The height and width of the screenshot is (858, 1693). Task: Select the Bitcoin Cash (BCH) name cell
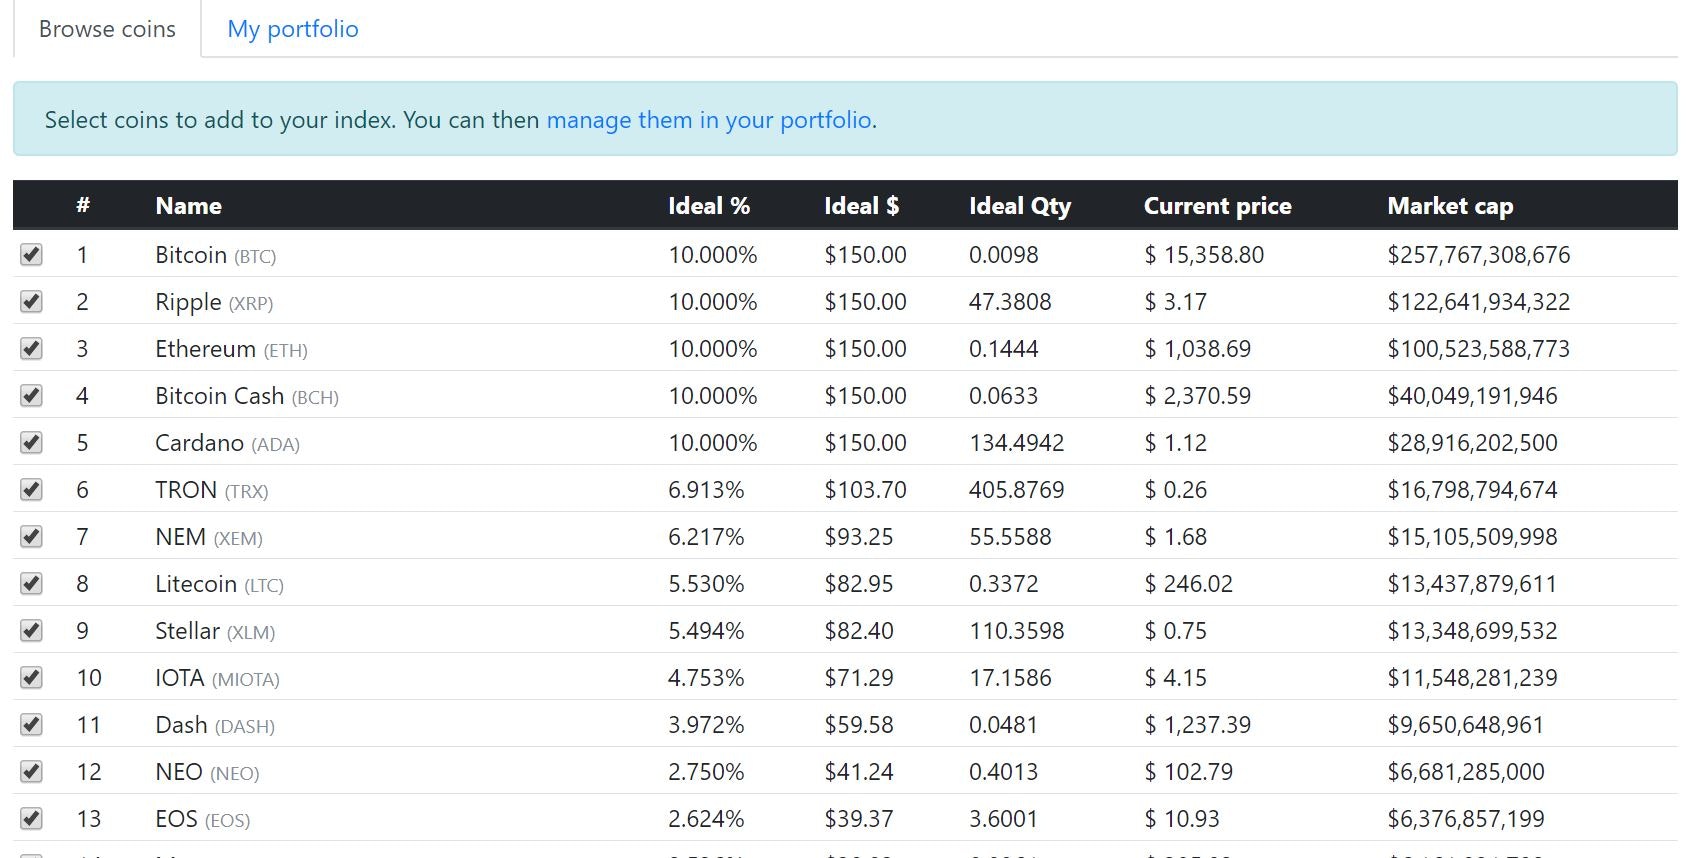click(x=247, y=396)
